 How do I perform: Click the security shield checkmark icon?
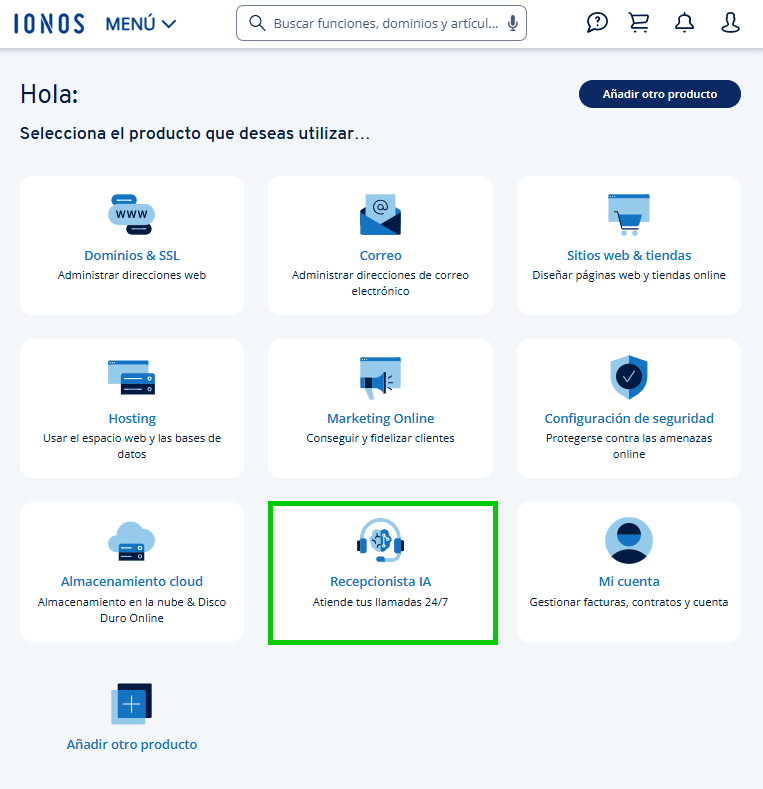pyautogui.click(x=629, y=377)
